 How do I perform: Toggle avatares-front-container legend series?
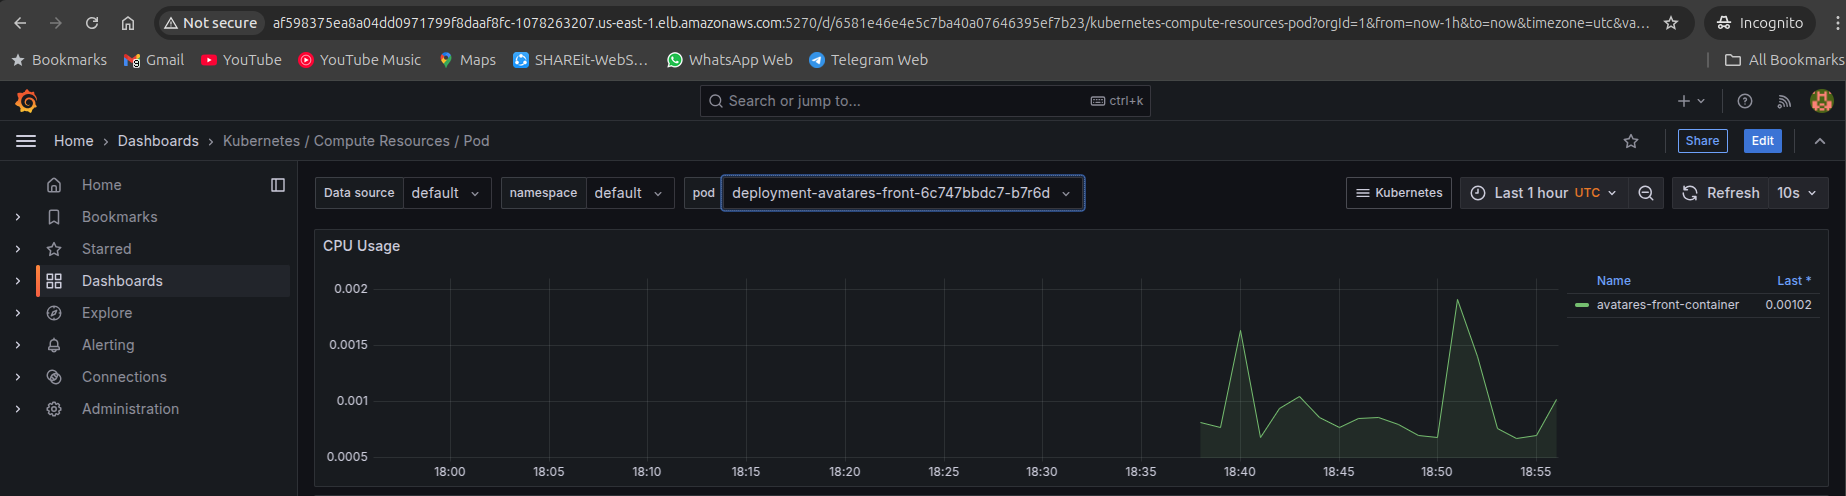1667,305
